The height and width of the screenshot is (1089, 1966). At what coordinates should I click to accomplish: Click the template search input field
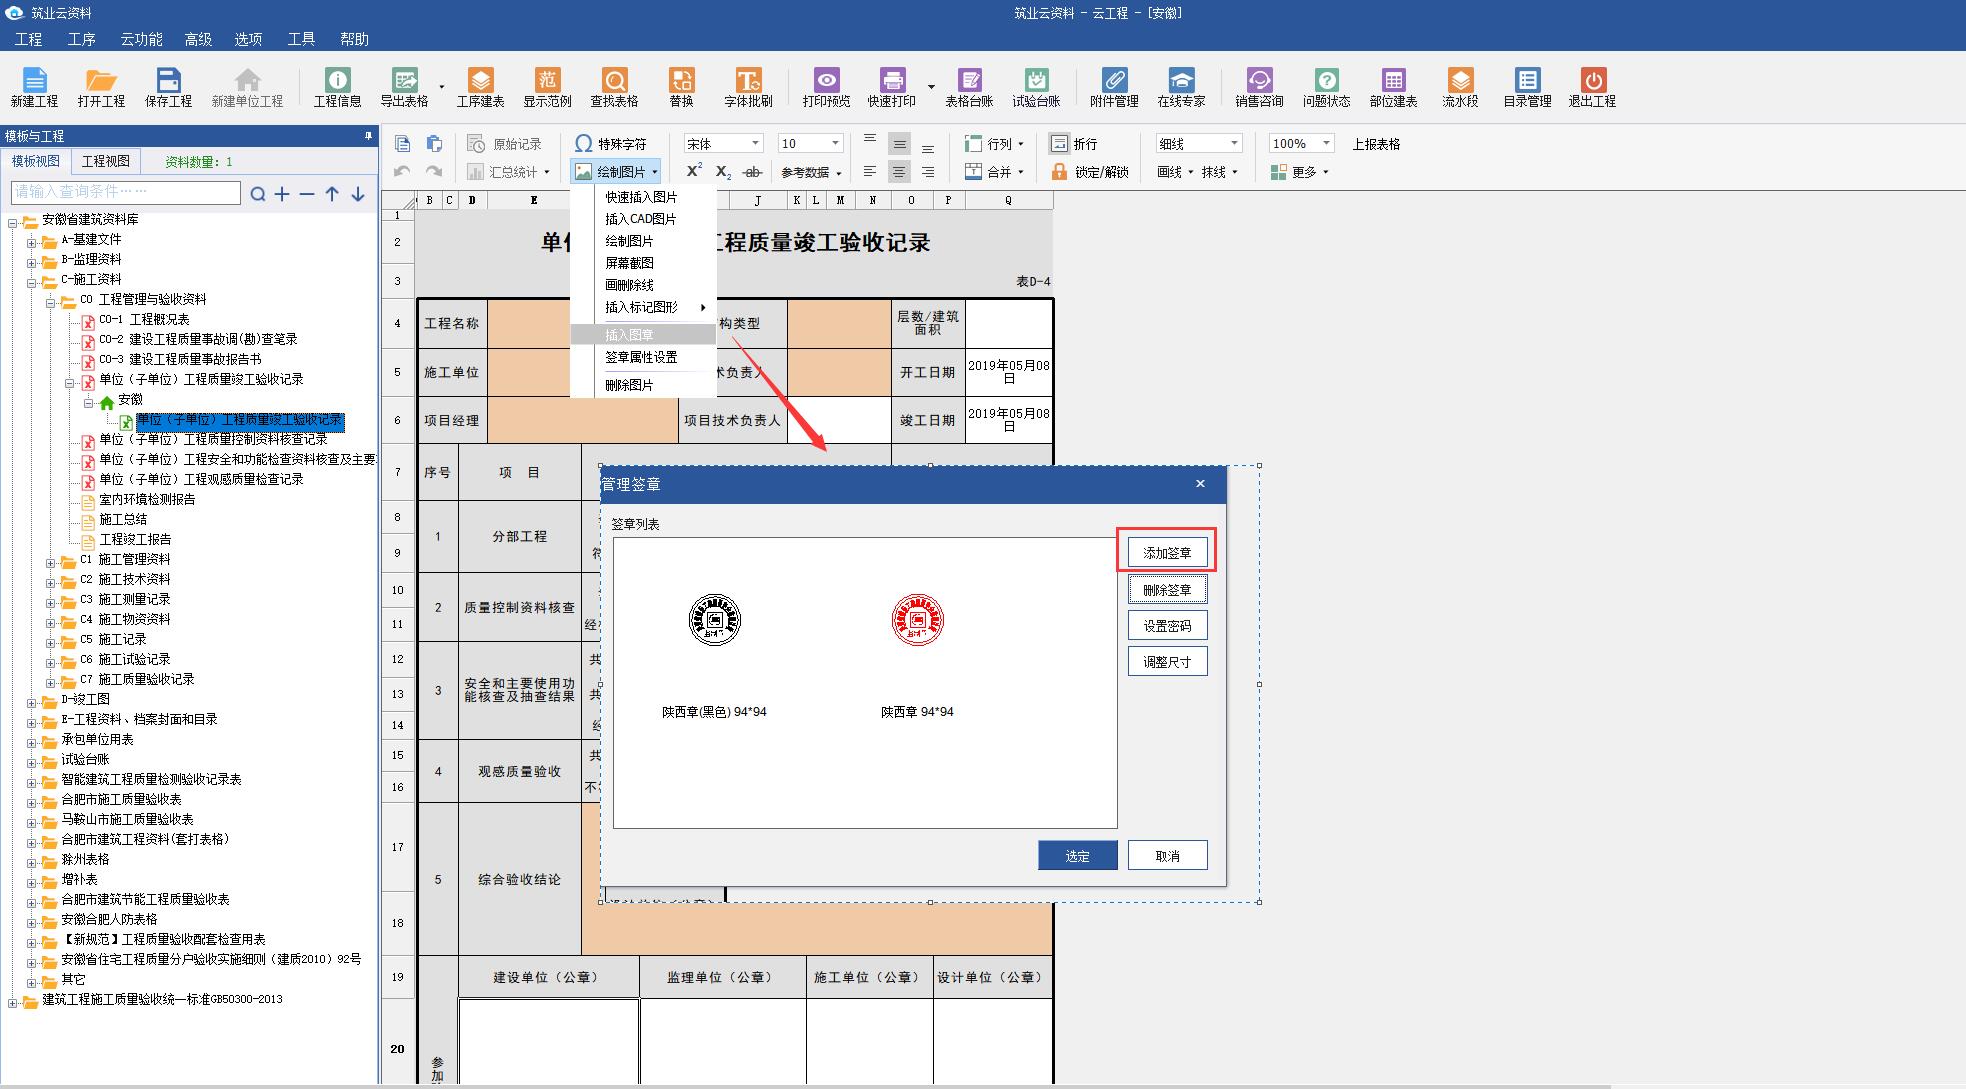pyautogui.click(x=126, y=192)
